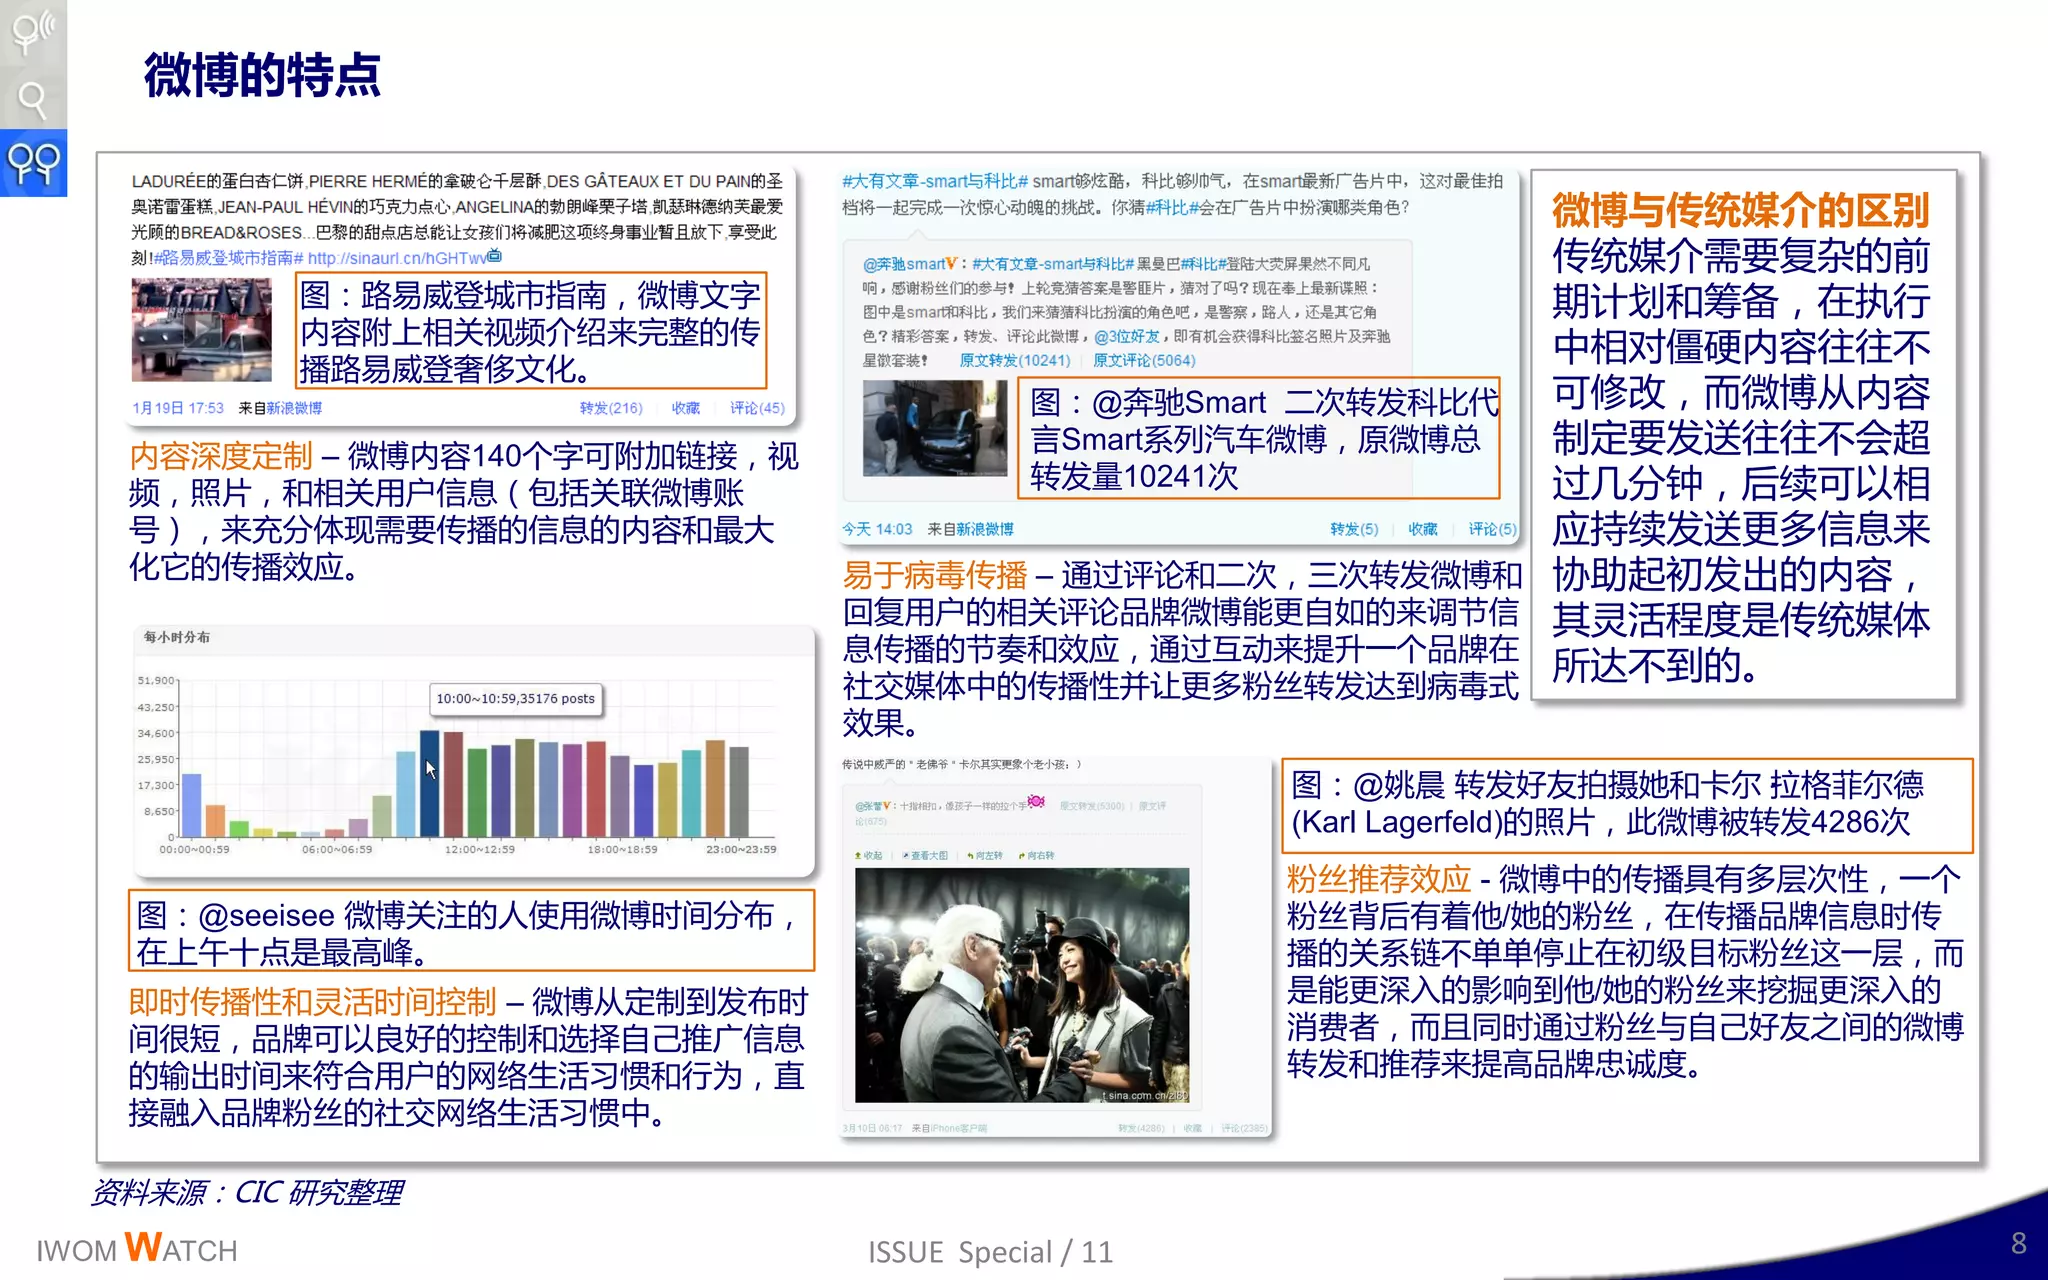Click the magnifier search icon in left strip
Viewport: 2048px width, 1280px height.
click(x=32, y=99)
